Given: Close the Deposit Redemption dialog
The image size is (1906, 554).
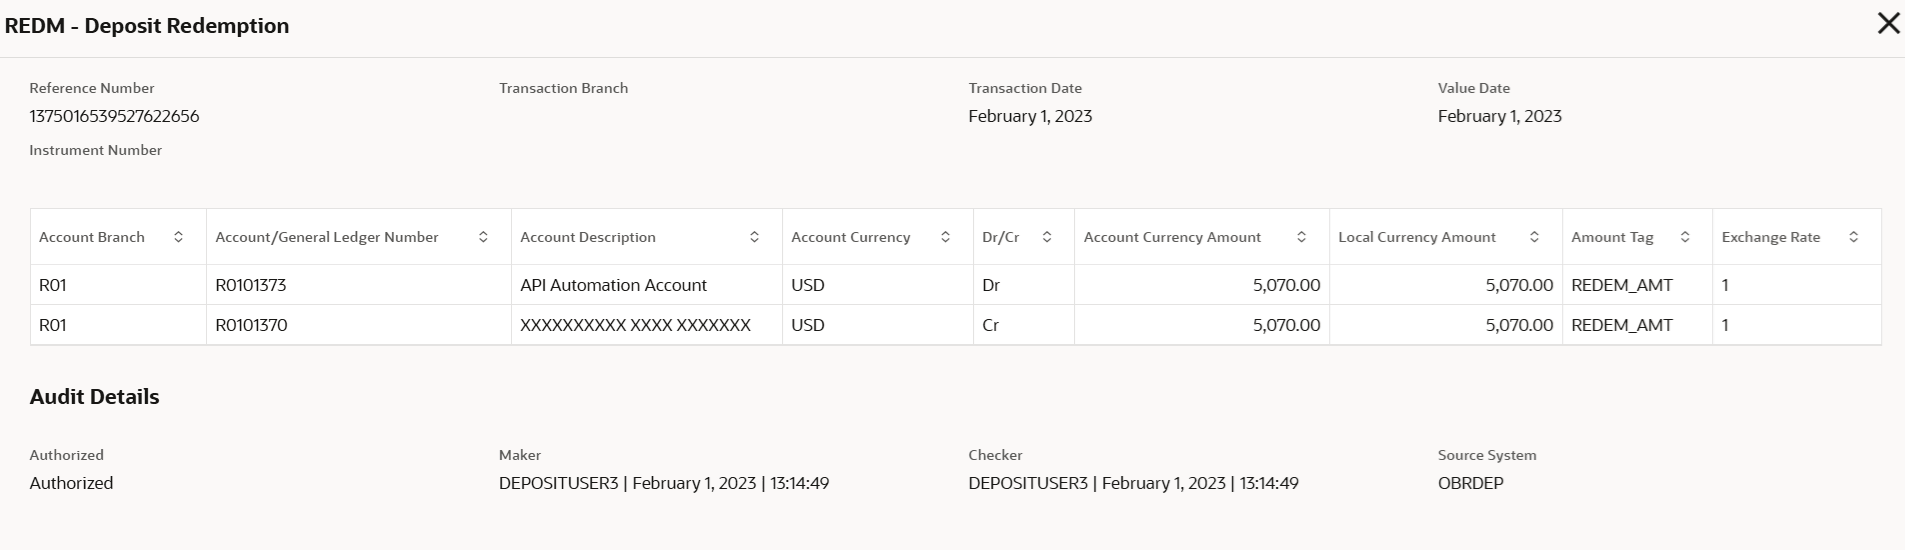Looking at the screenshot, I should click(x=1888, y=24).
